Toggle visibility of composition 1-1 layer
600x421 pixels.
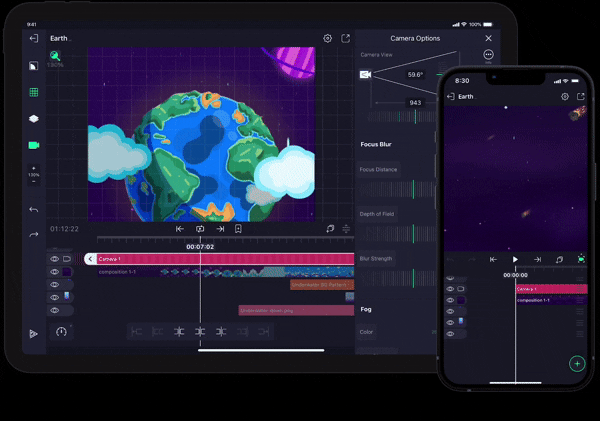click(55, 272)
